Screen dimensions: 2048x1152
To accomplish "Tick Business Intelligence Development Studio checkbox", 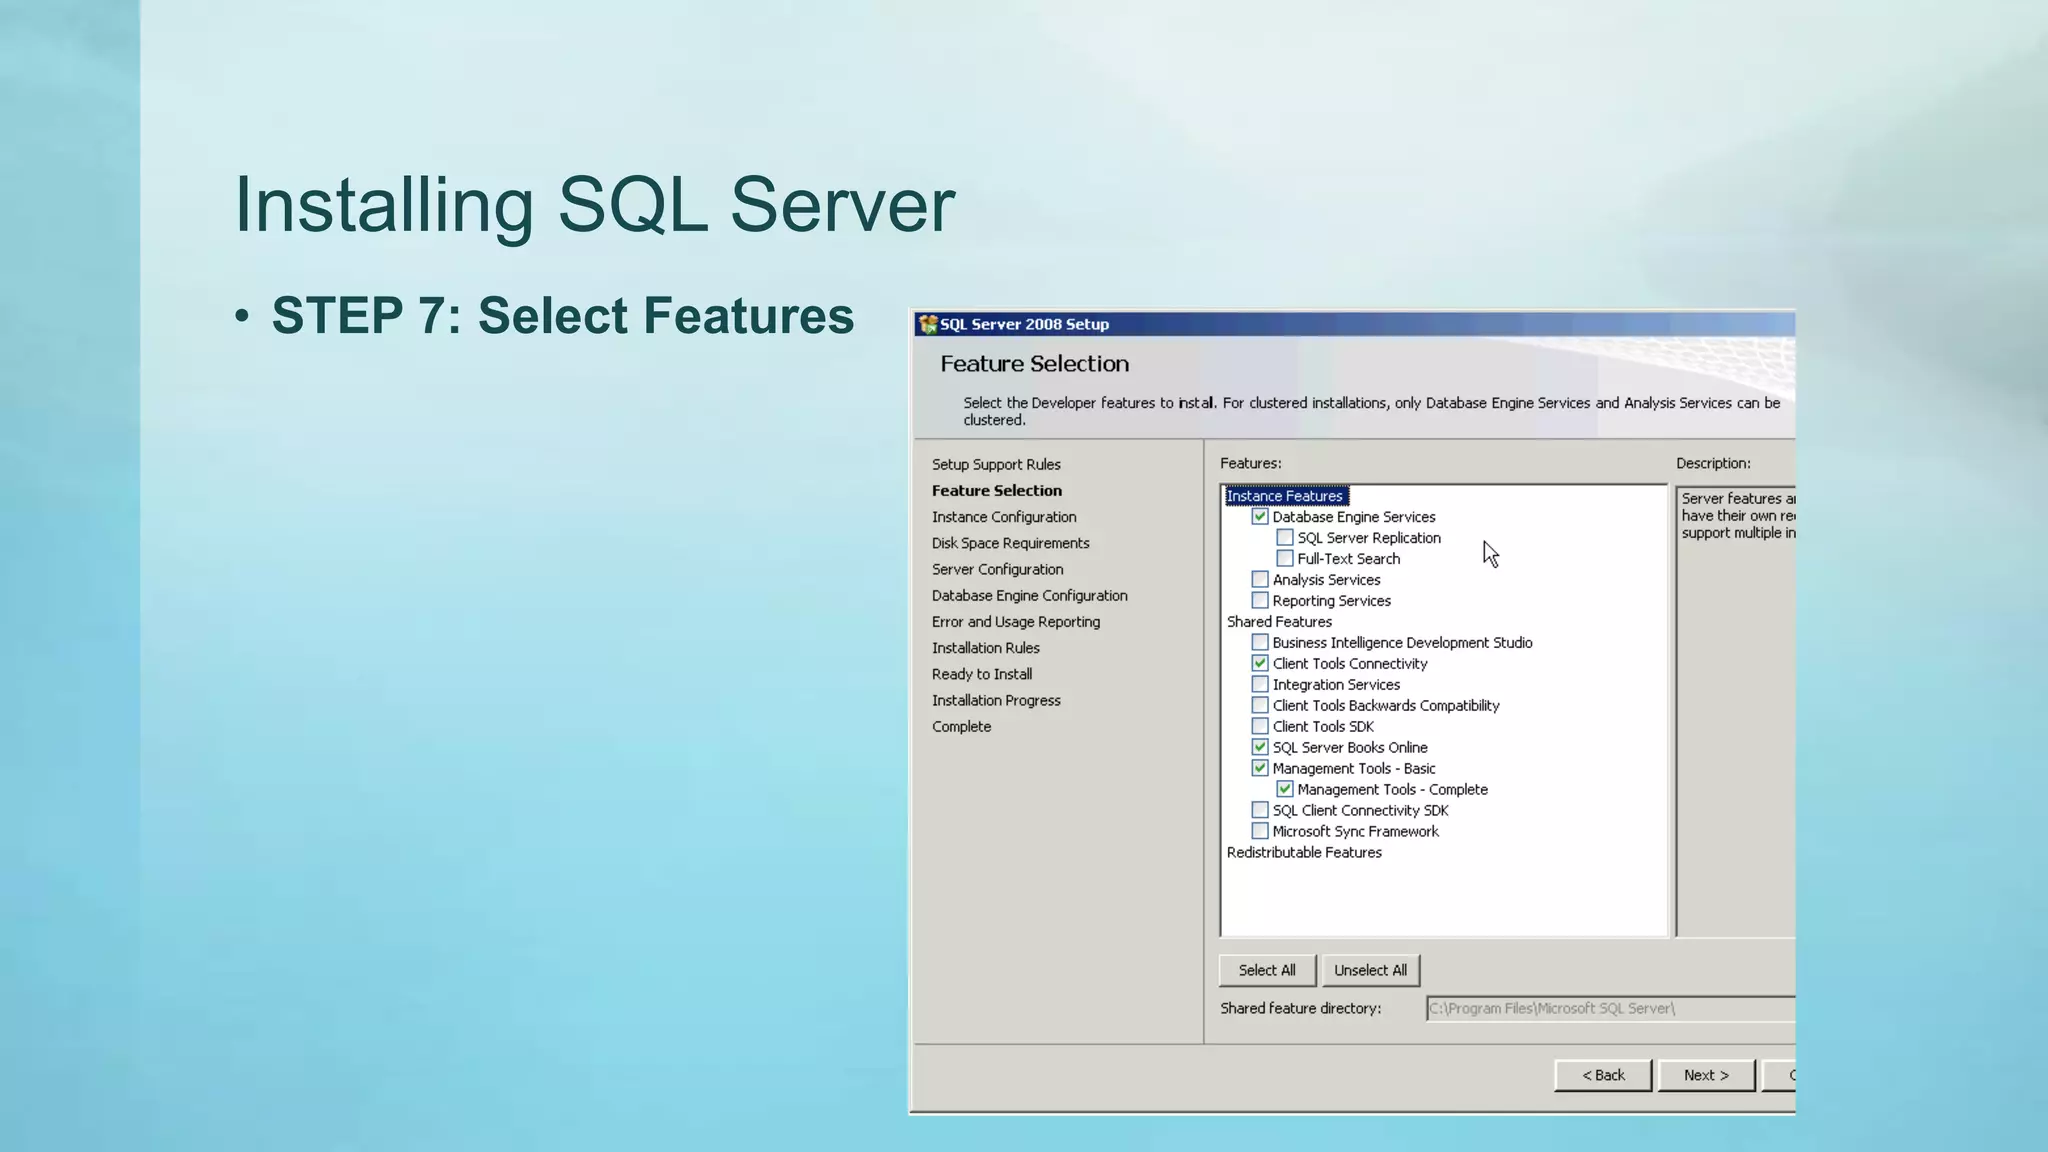I will pyautogui.click(x=1260, y=643).
